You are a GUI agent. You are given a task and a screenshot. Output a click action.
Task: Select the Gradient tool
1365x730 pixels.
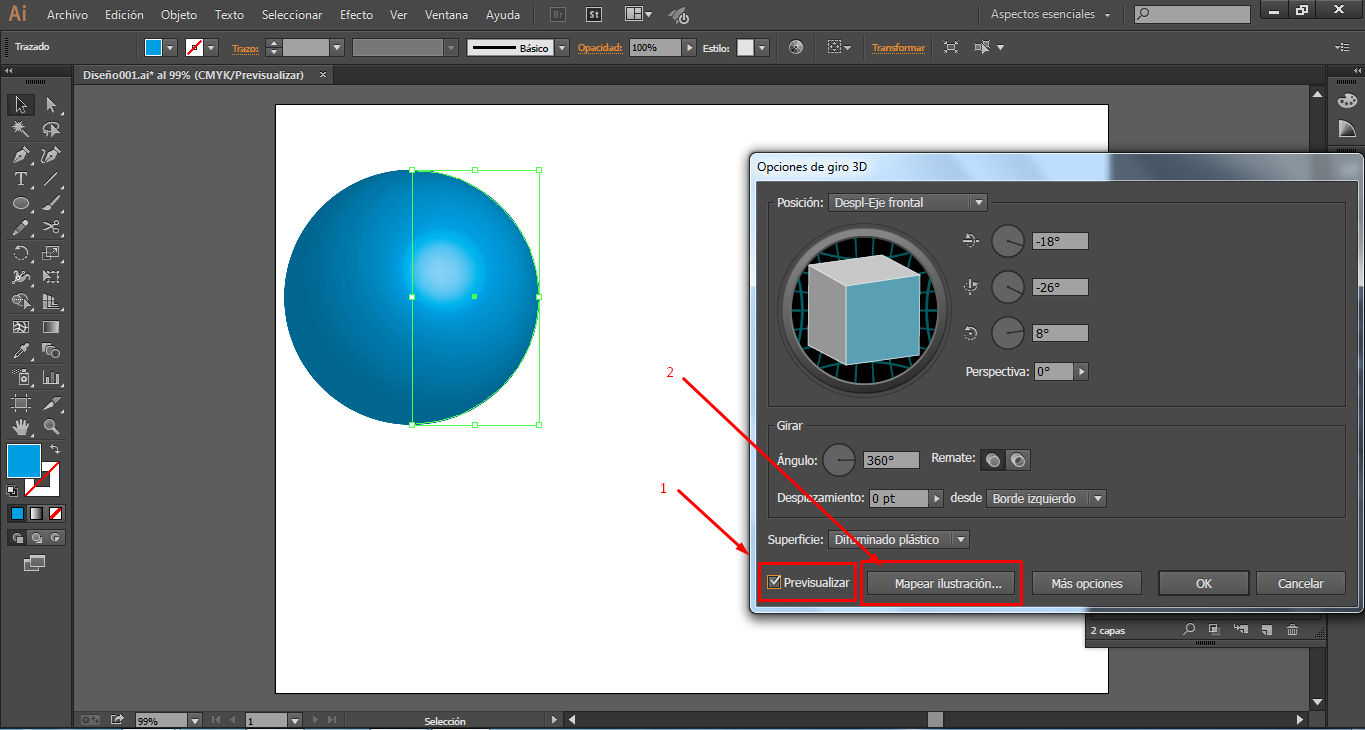pyautogui.click(x=51, y=327)
